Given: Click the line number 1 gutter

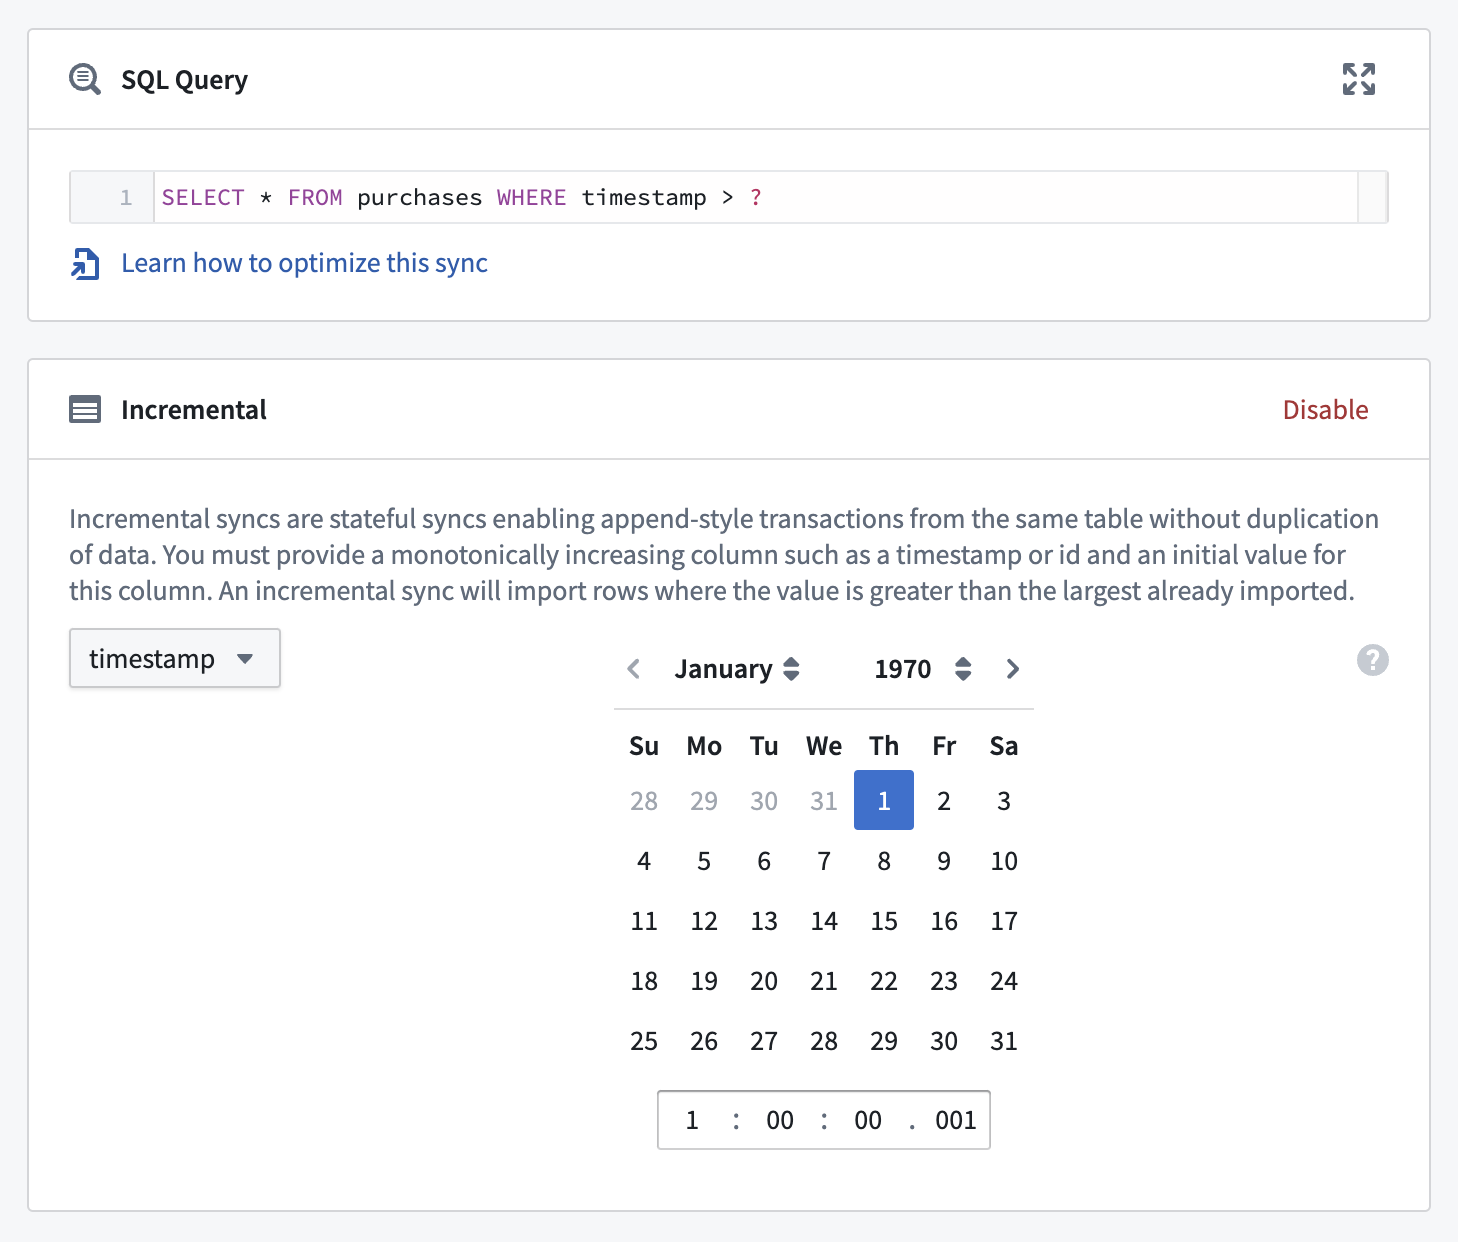Looking at the screenshot, I should coord(112,197).
